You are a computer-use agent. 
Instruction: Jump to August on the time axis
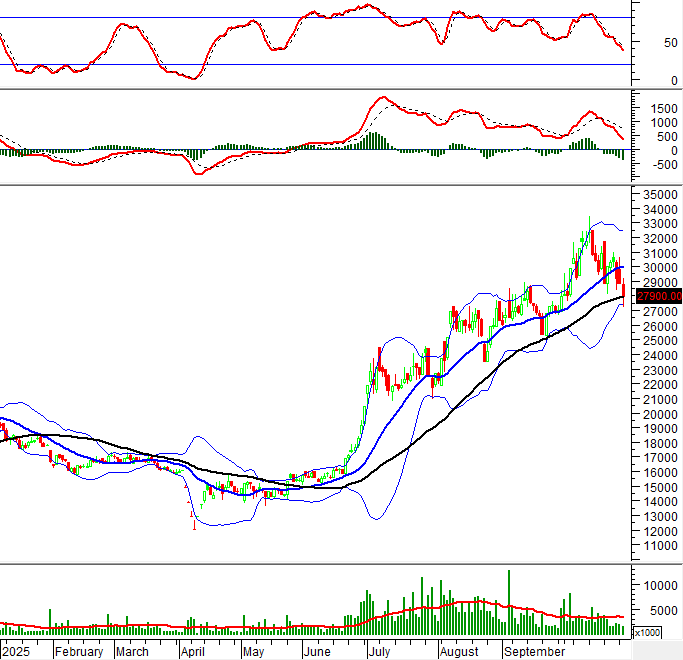pyautogui.click(x=459, y=651)
